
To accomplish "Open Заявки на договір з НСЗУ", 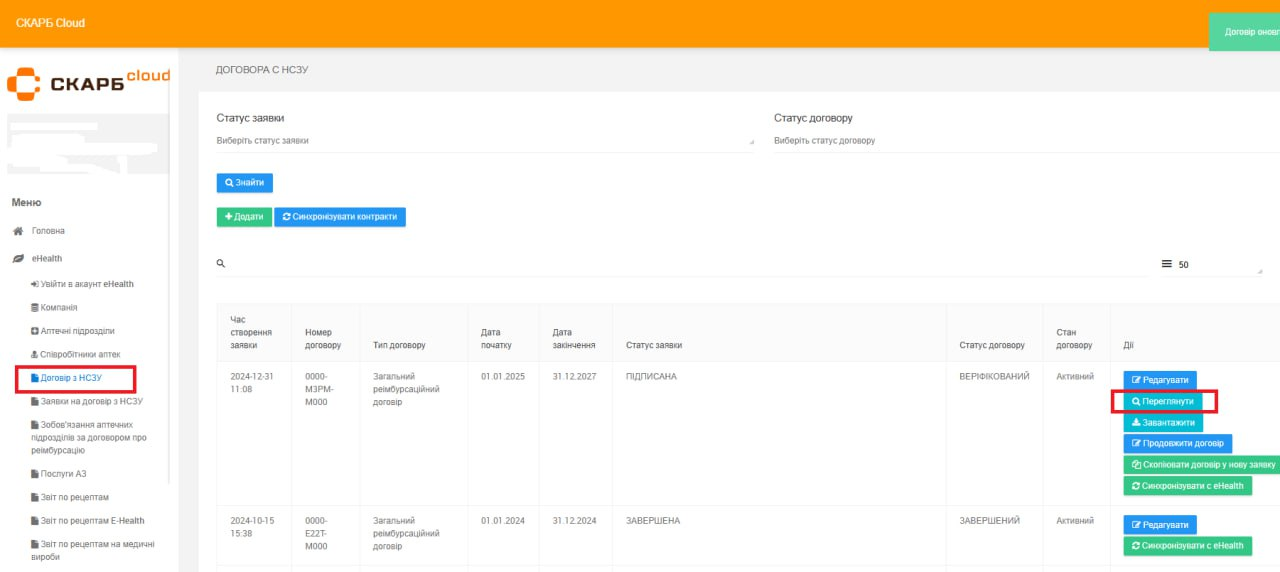I will tap(91, 401).
